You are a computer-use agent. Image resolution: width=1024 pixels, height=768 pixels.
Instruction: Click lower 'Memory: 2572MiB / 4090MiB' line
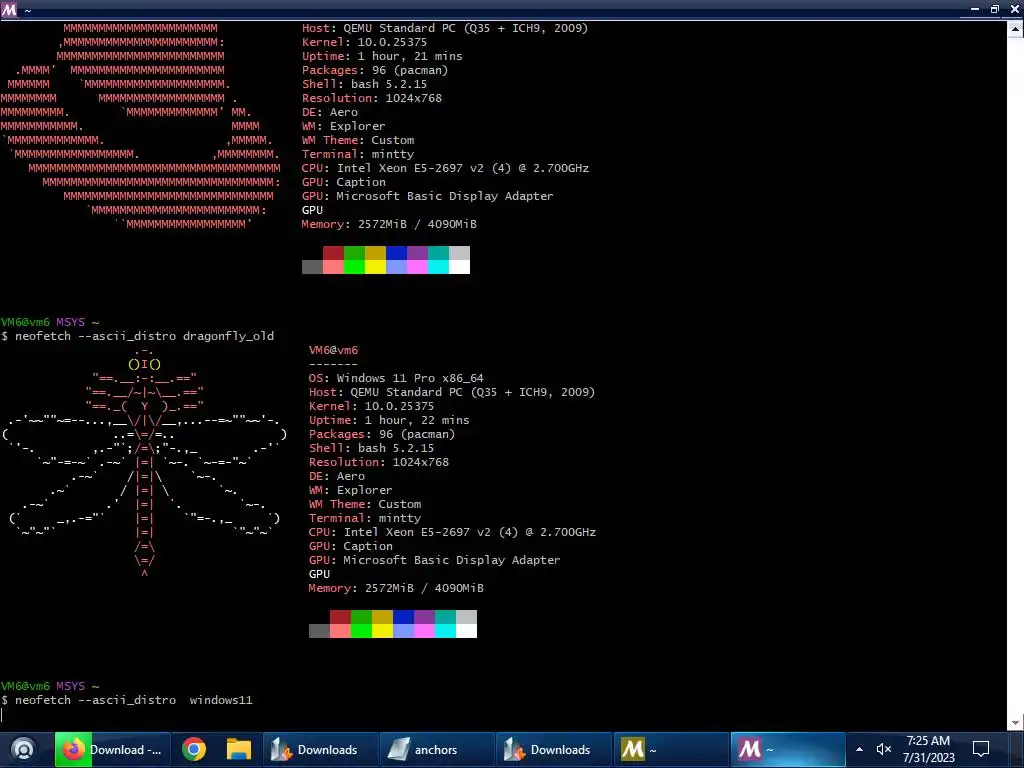click(x=396, y=588)
